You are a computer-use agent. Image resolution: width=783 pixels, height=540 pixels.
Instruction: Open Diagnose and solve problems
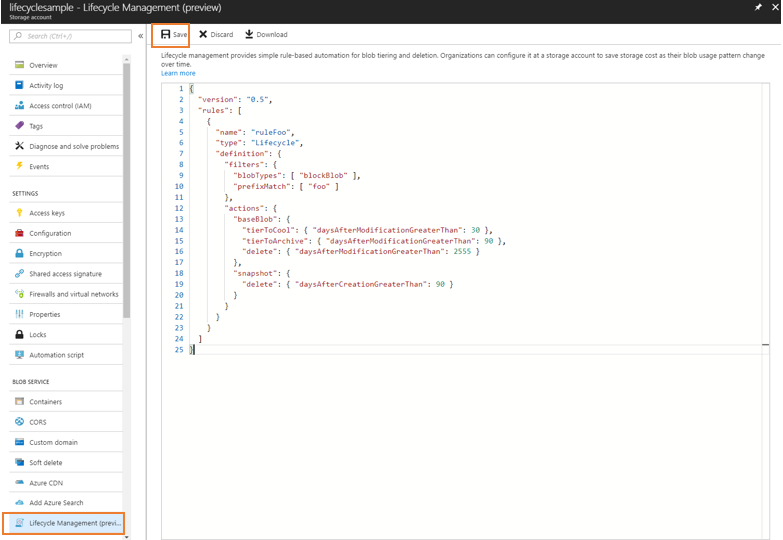(65, 146)
